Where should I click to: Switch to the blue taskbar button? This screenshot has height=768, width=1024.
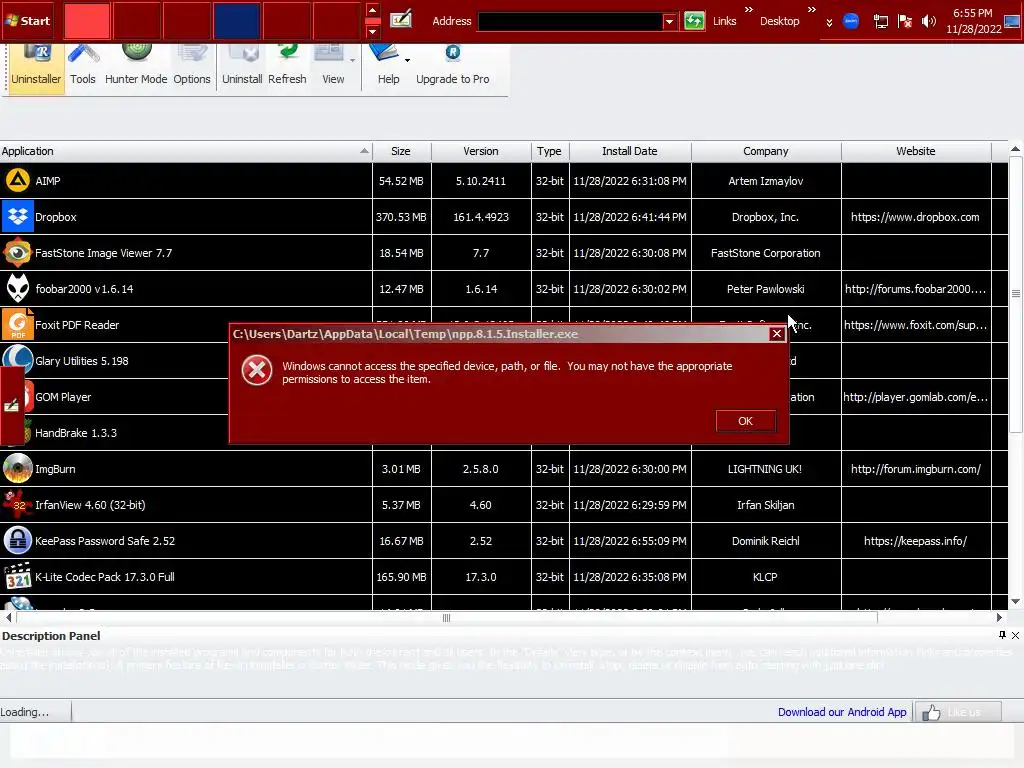[x=237, y=21]
